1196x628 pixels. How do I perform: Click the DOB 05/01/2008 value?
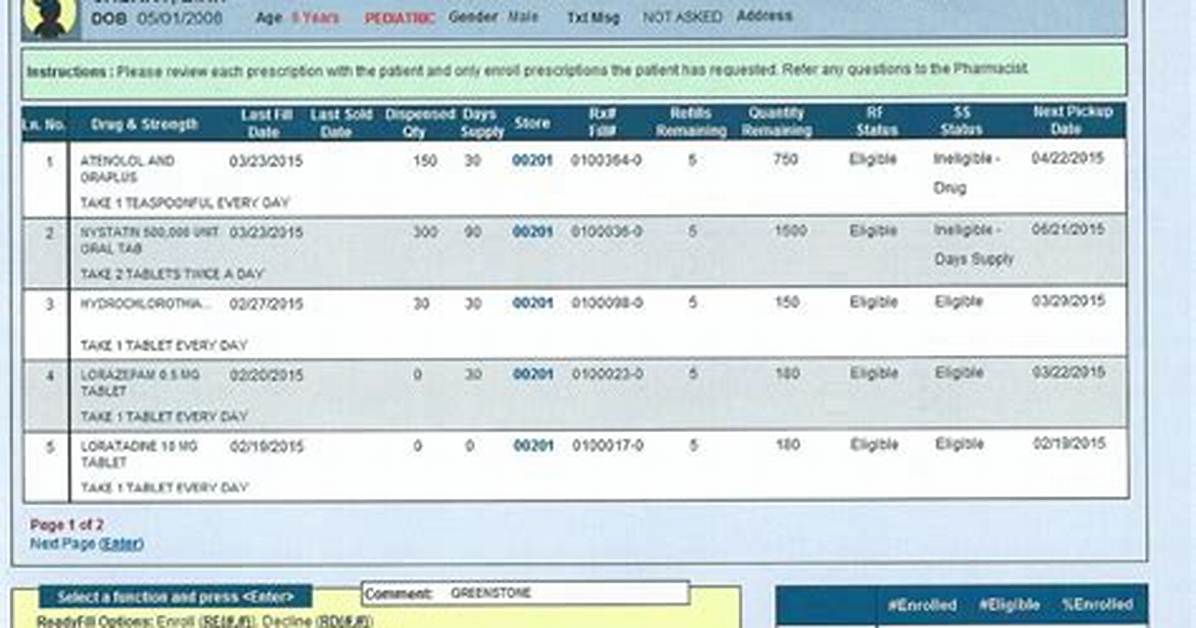coord(179,18)
